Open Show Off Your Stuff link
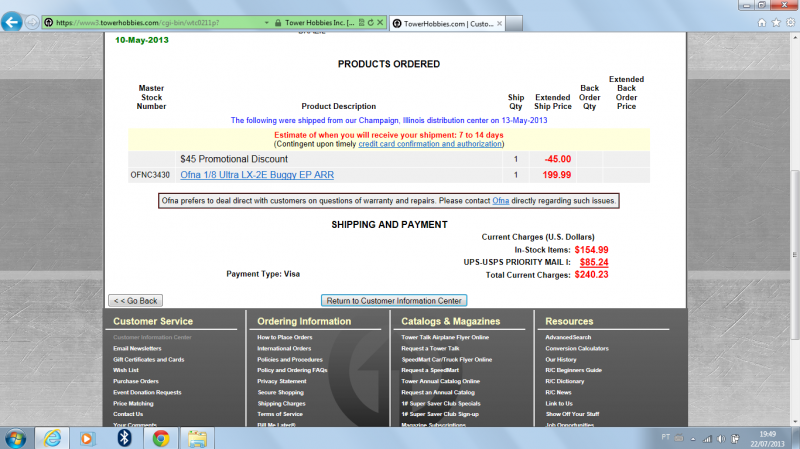The height and width of the screenshot is (449, 800). (x=572, y=414)
